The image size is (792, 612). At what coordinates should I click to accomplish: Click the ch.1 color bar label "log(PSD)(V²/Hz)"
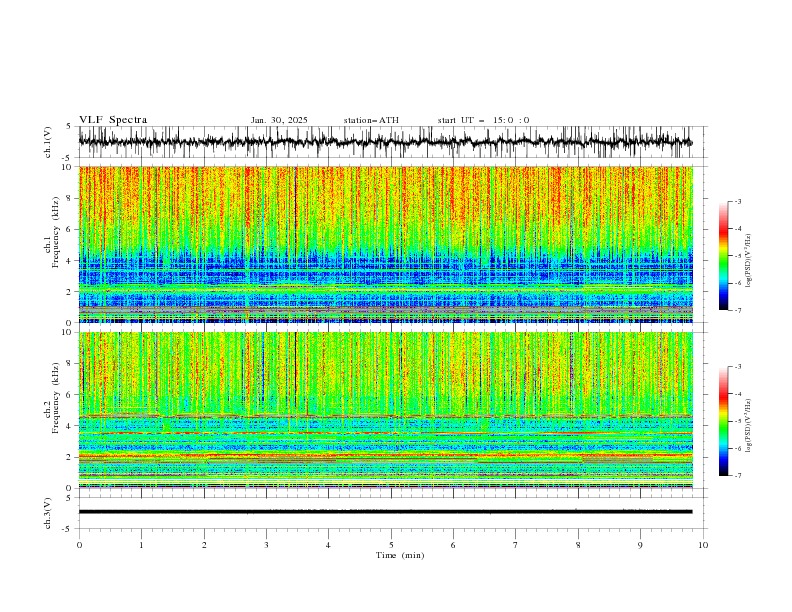pyautogui.click(x=749, y=261)
